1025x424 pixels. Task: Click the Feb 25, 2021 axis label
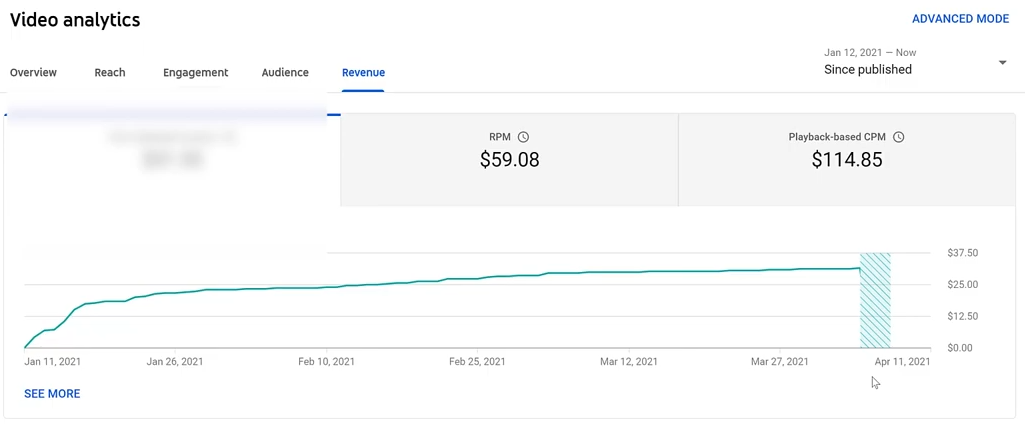click(x=477, y=362)
